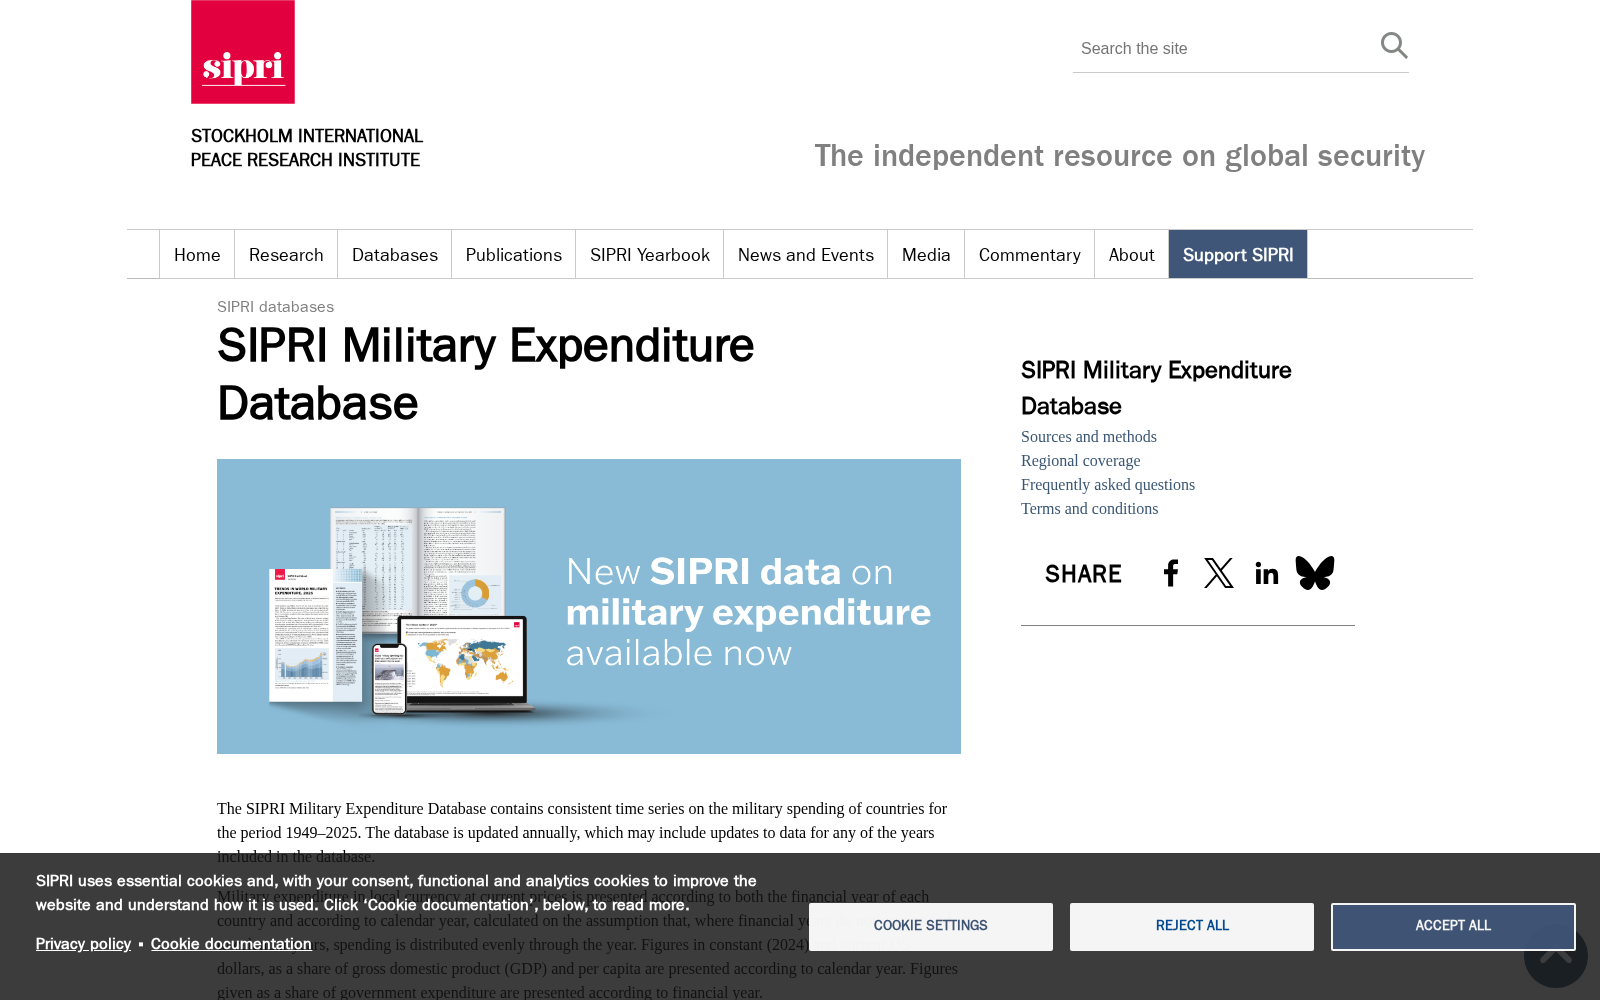Click the SIPRI red logo

pos(243,52)
